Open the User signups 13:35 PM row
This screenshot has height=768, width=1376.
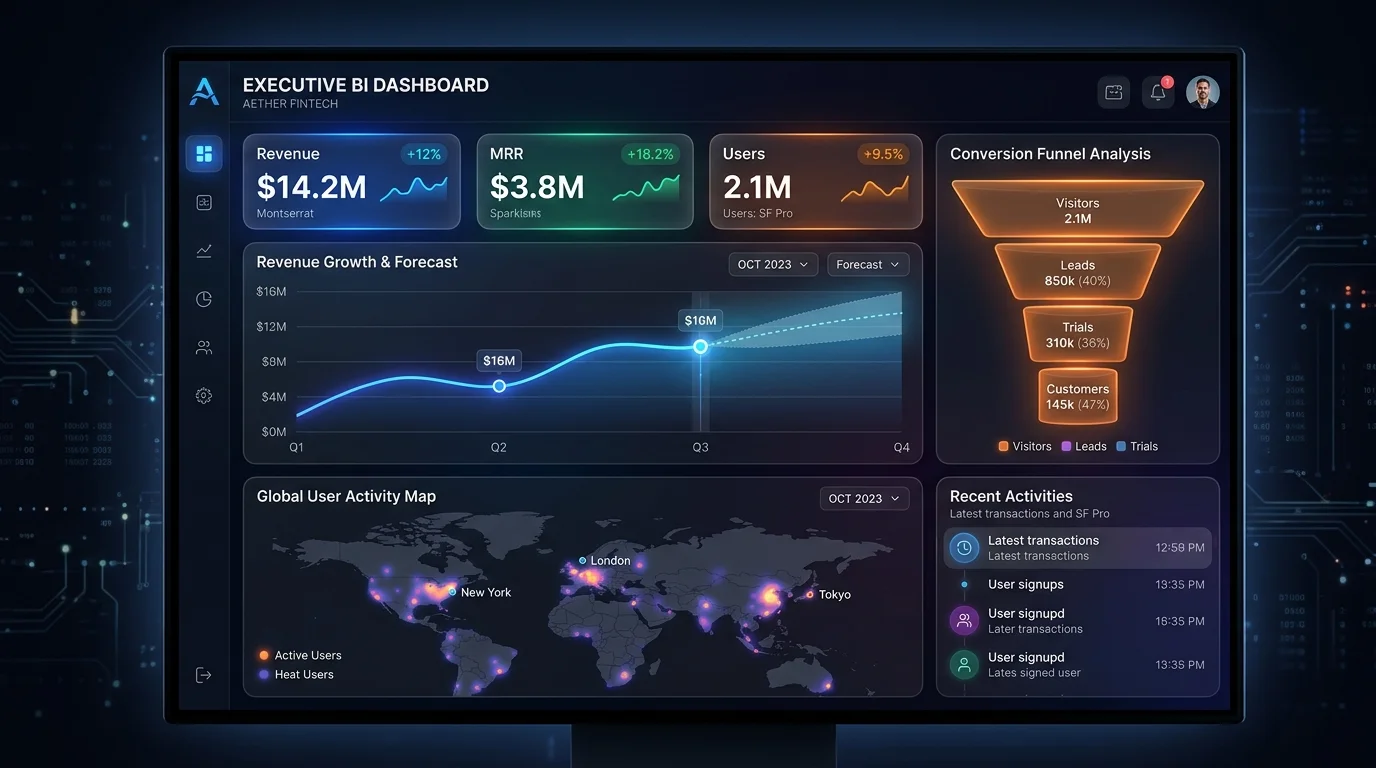pos(1078,584)
